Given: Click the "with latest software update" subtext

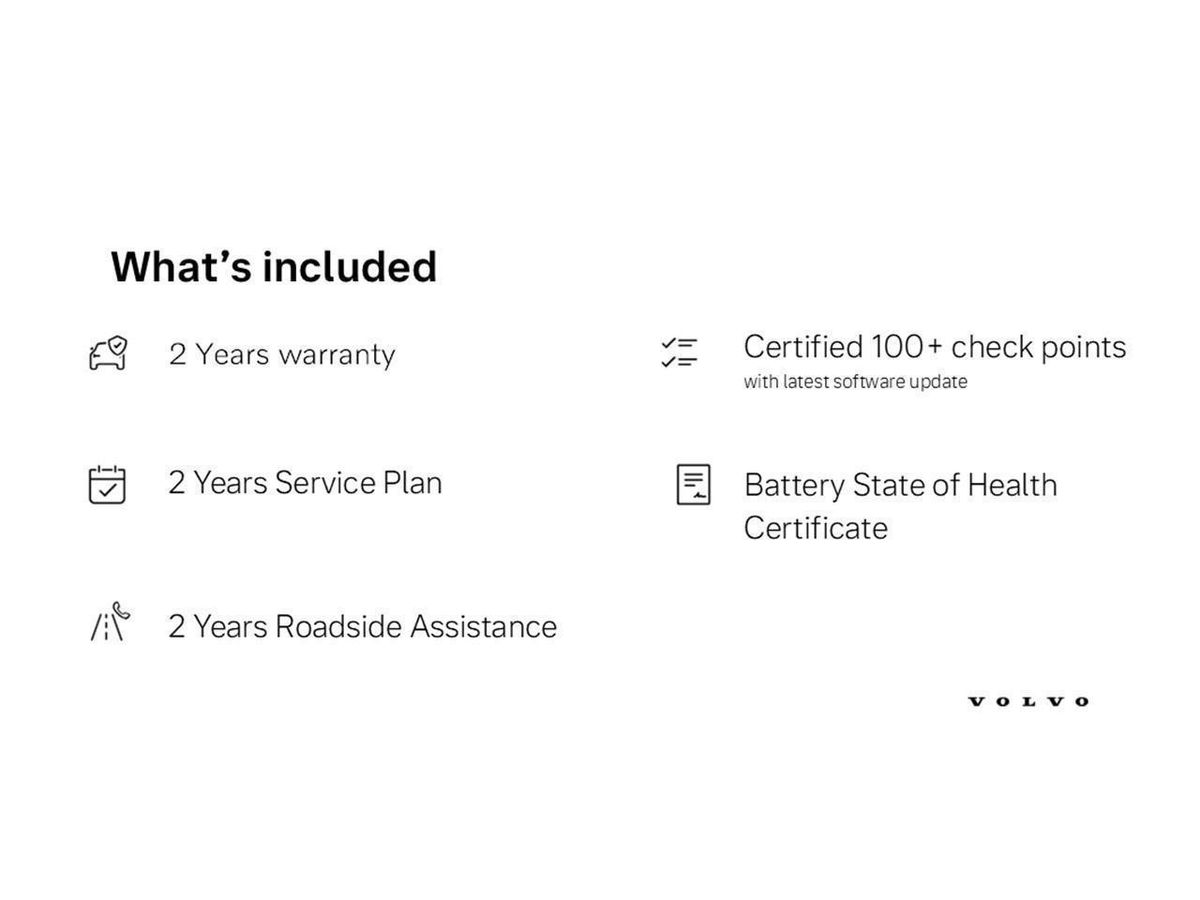Looking at the screenshot, I should pos(855,382).
